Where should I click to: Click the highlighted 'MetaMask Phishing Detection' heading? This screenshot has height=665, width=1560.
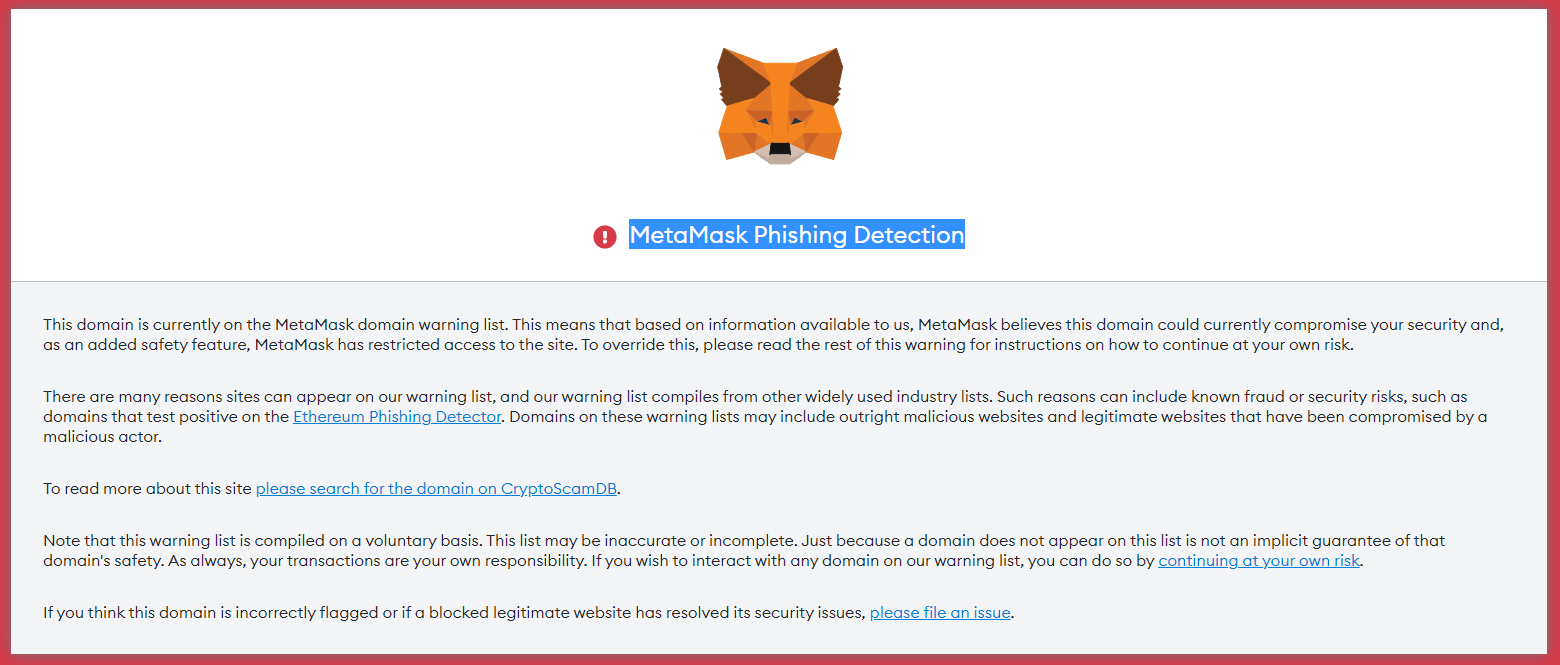coord(796,235)
